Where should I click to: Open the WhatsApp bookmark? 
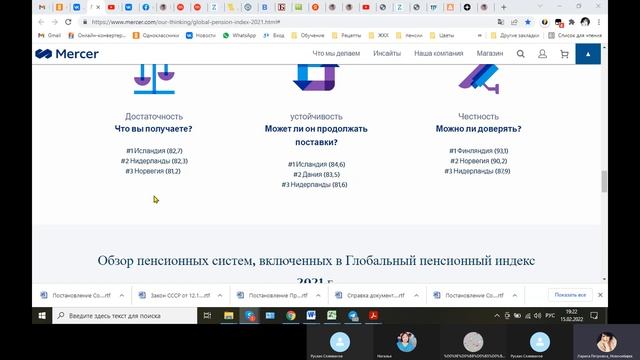click(240, 36)
